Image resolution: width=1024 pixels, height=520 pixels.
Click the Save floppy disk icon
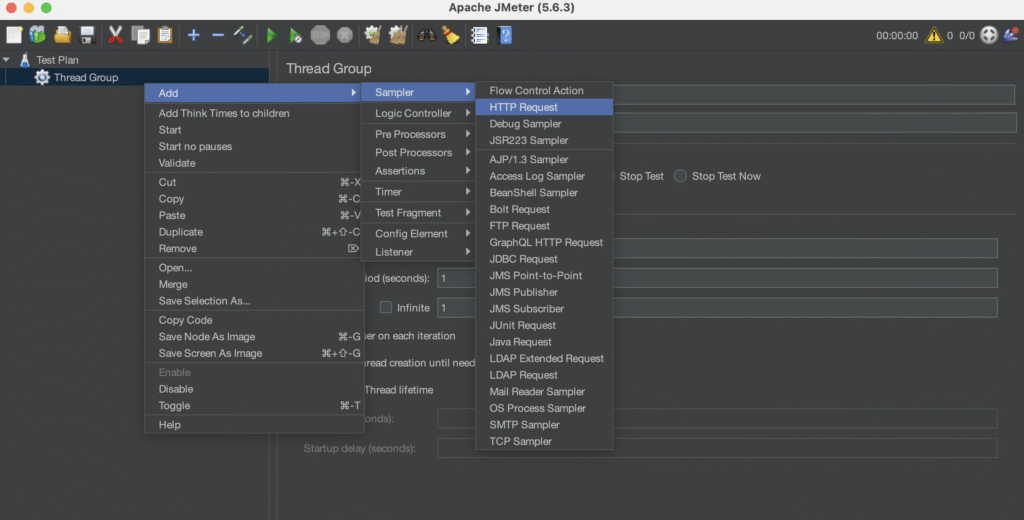point(87,35)
